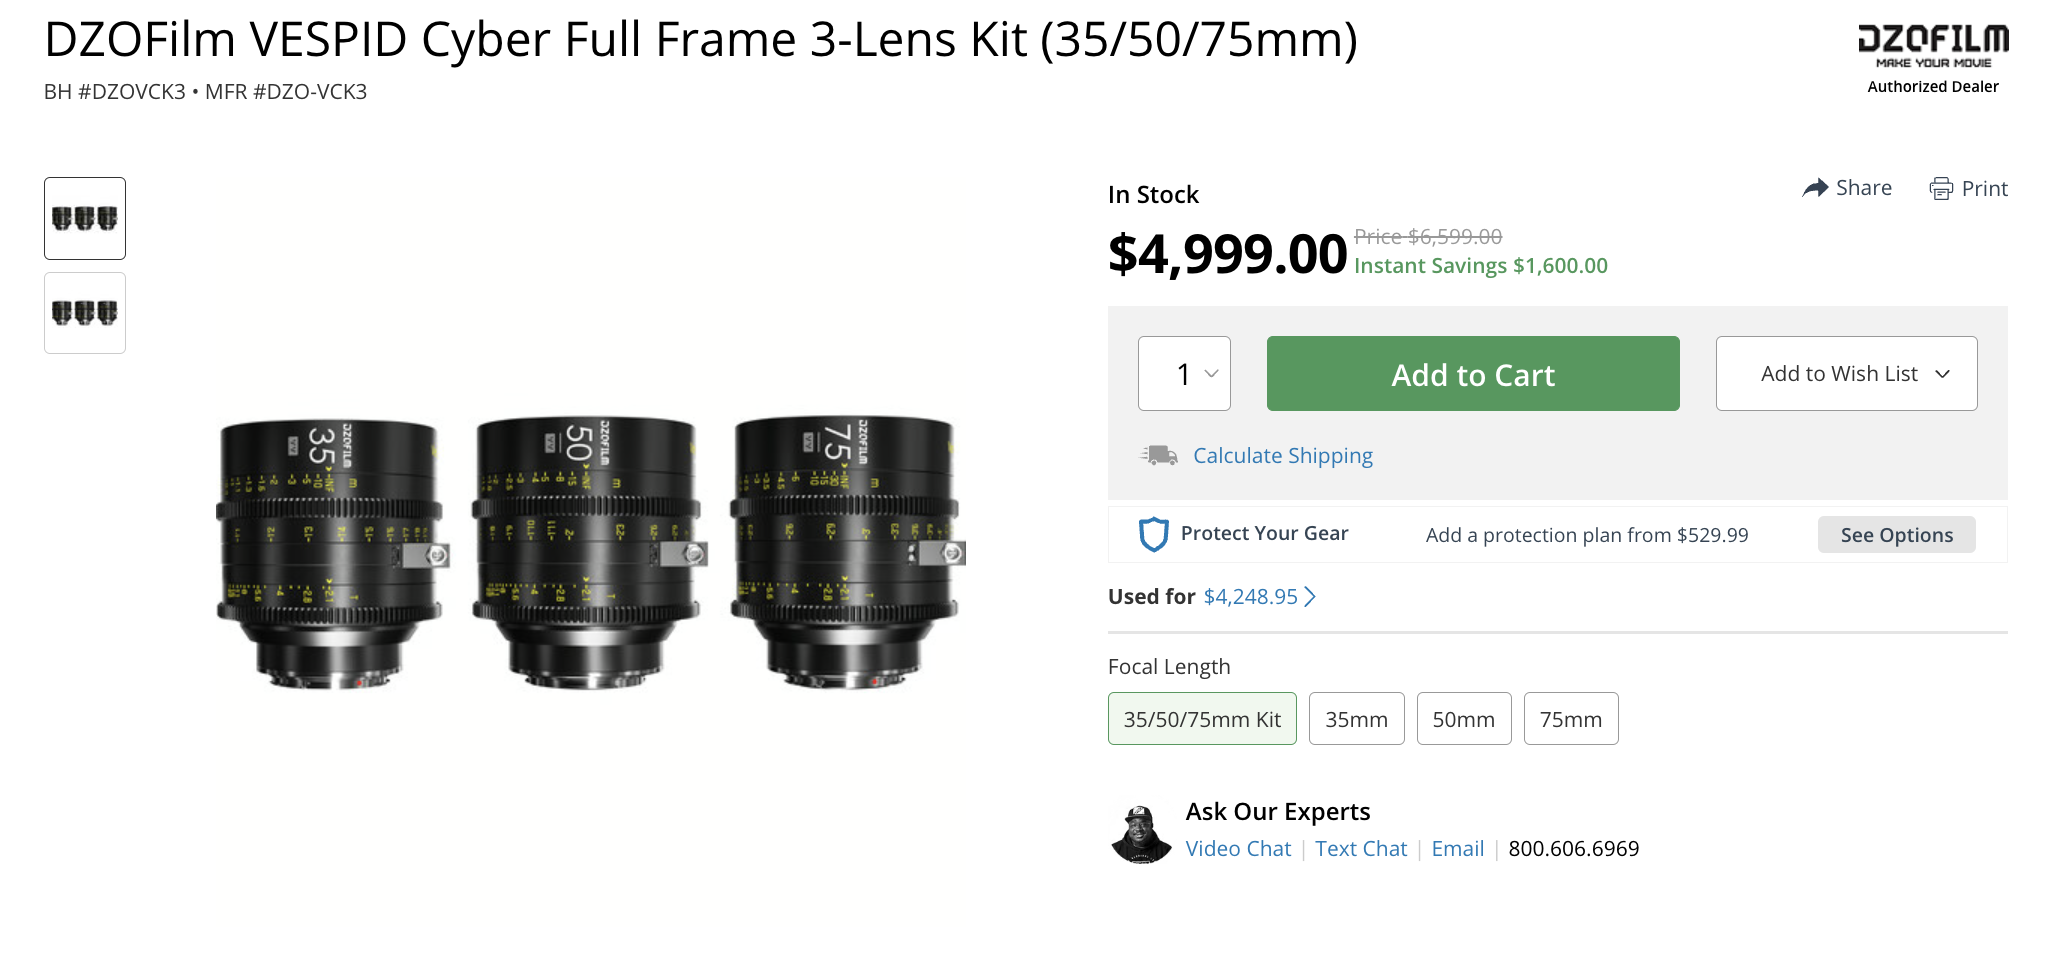Click the shipping truck icon
The image size is (2054, 960).
click(x=1159, y=456)
